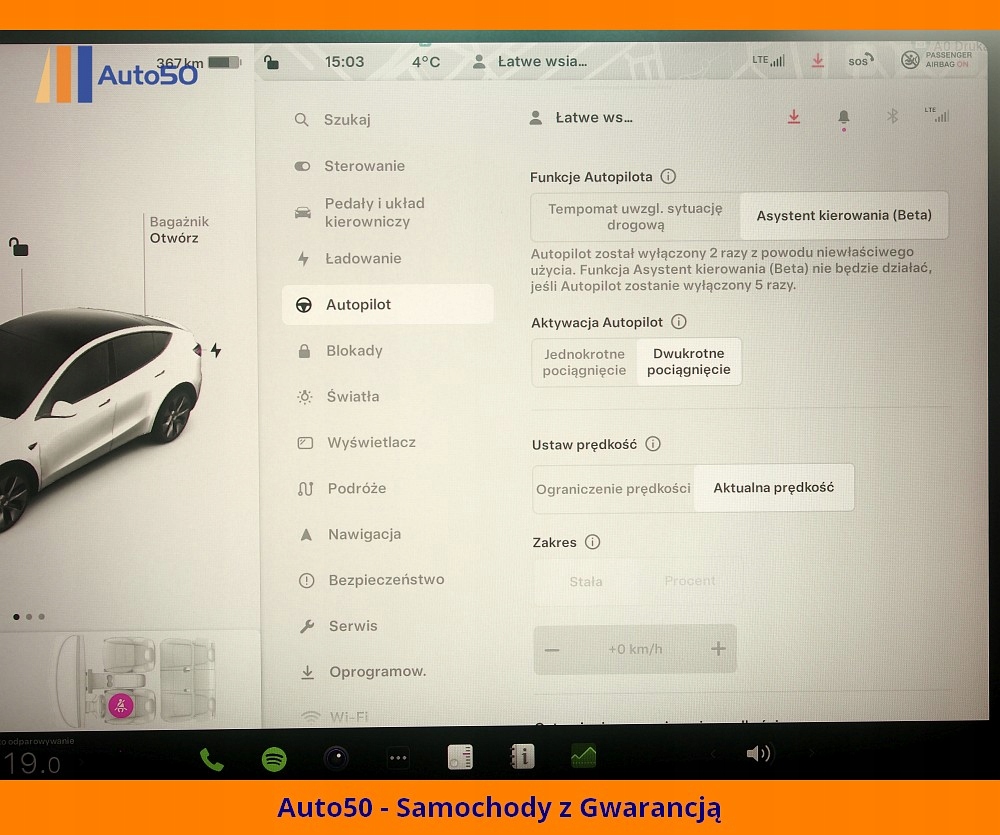Open Sterowanie settings menu
This screenshot has width=1000, height=835.
tap(387, 166)
